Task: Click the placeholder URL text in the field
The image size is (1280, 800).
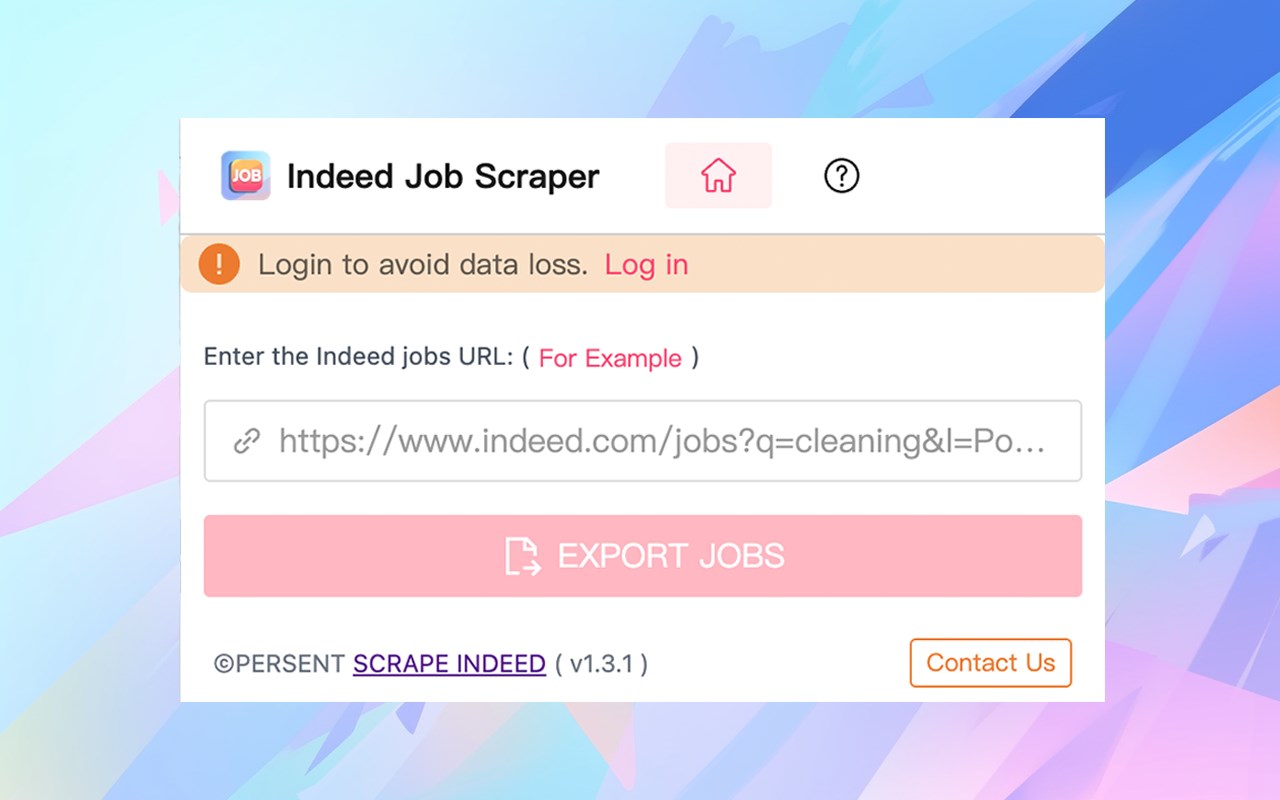Action: point(662,441)
